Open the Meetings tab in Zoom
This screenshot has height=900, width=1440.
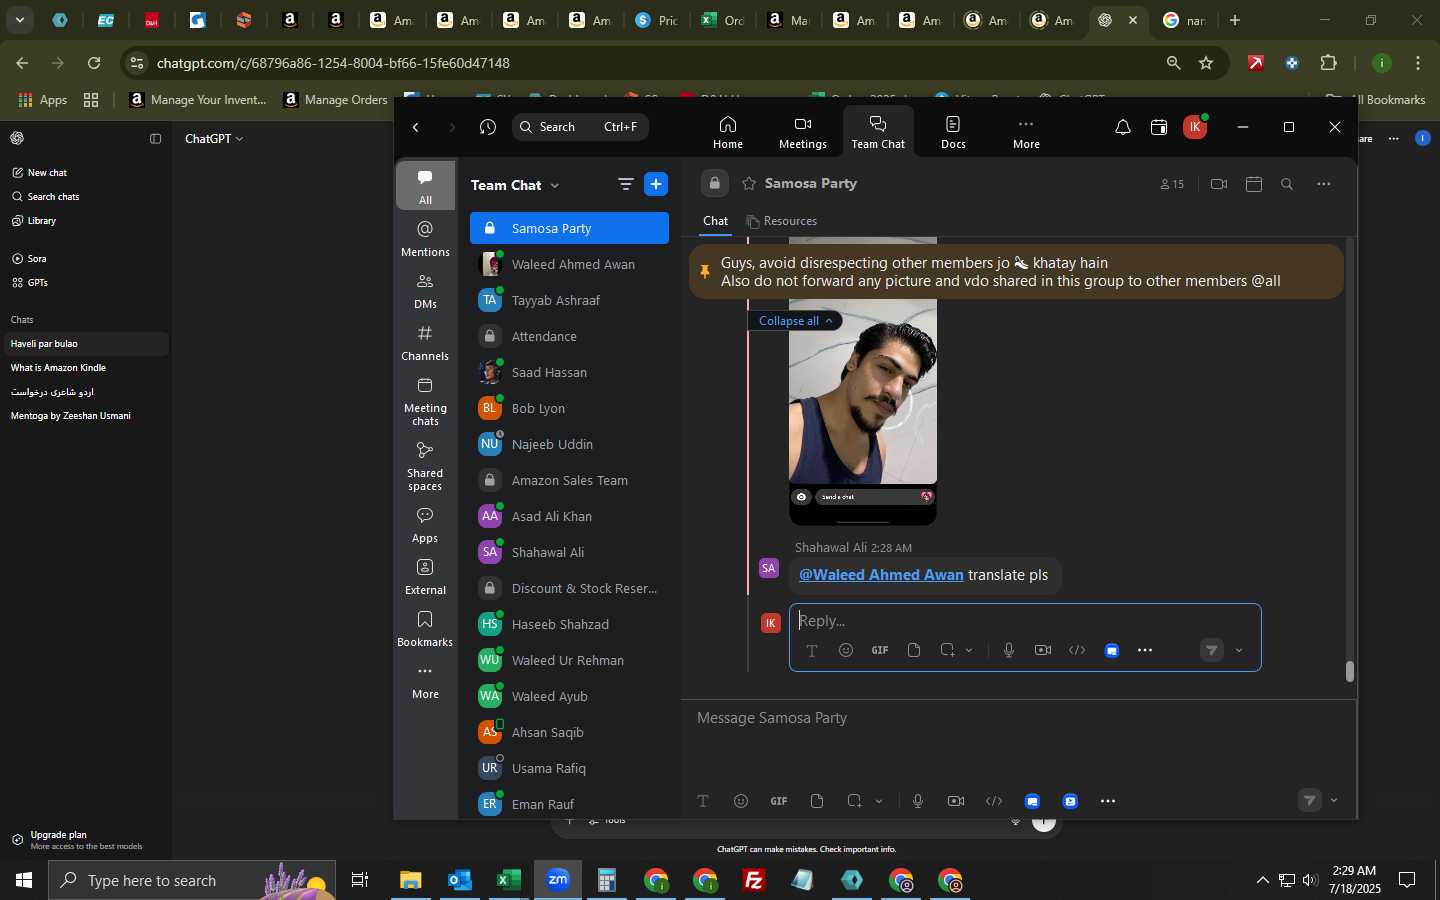(802, 132)
